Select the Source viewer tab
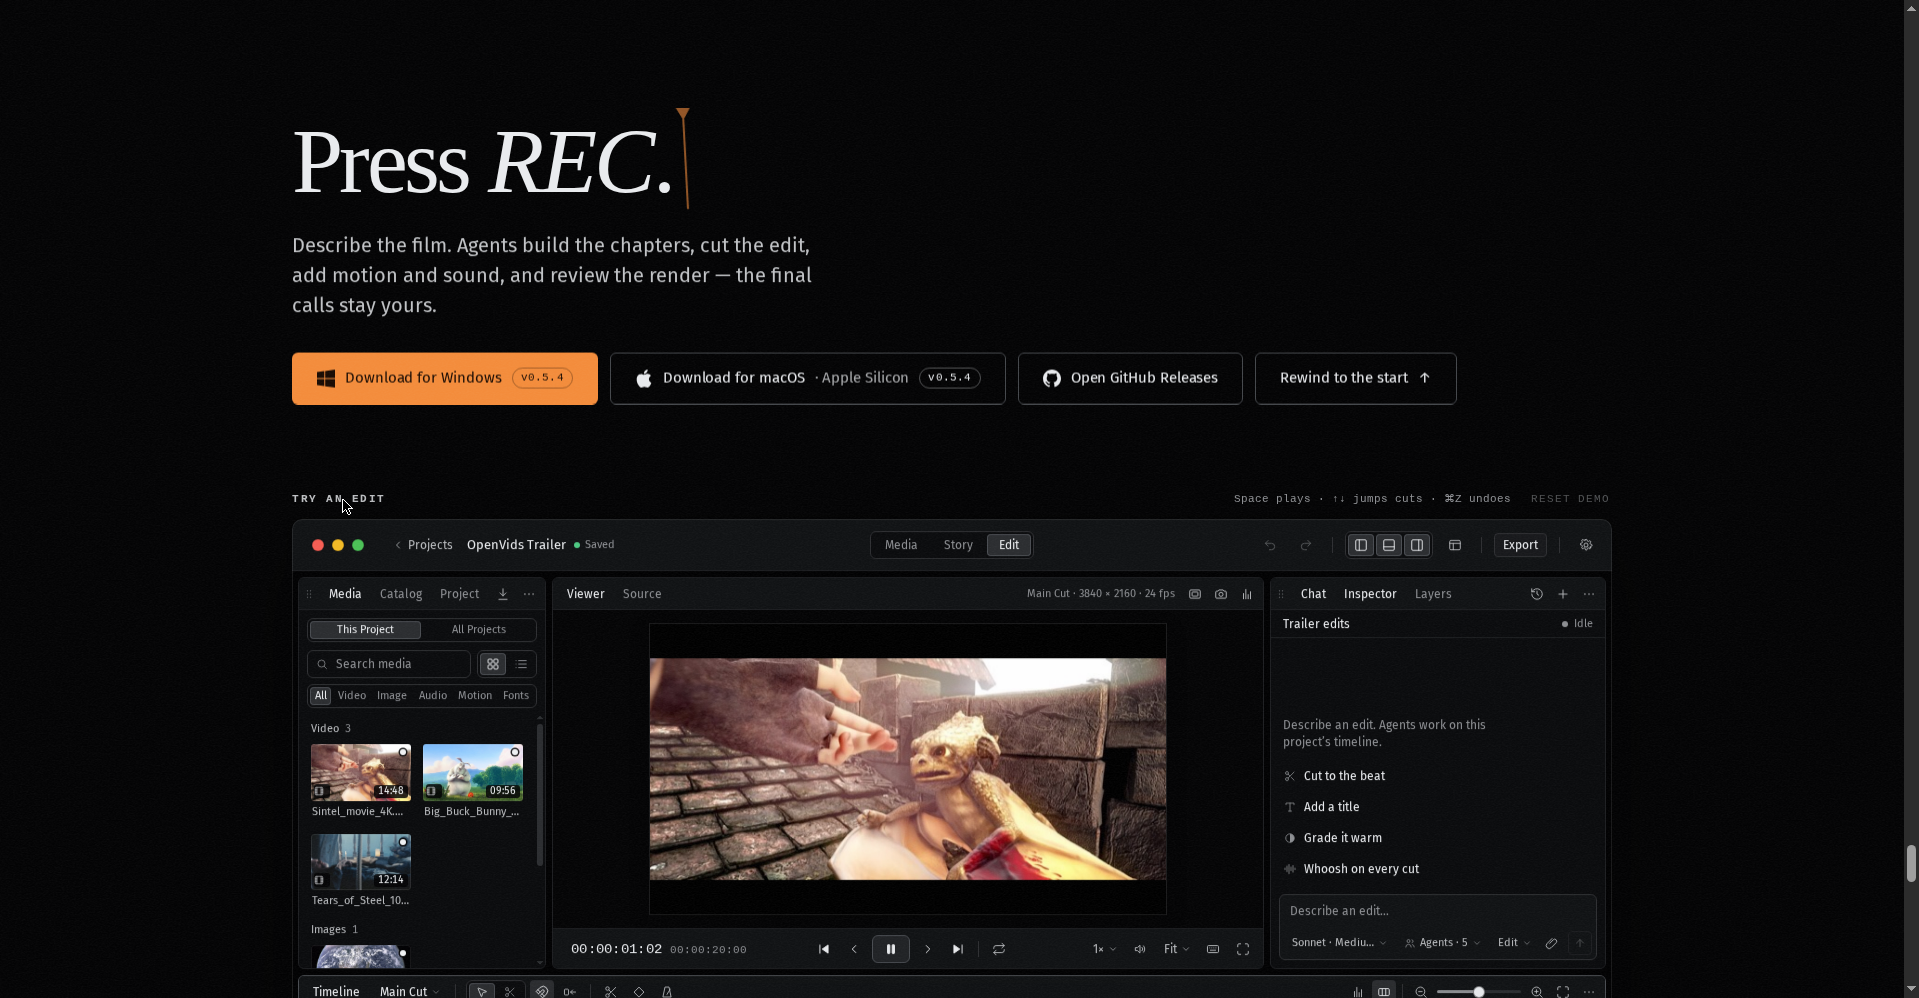The image size is (1919, 998). 642,594
